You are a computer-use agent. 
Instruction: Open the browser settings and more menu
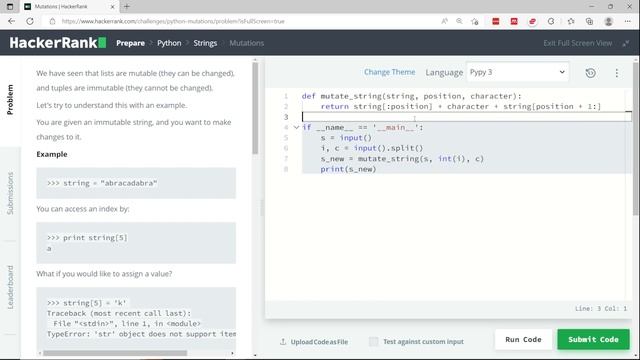[x=628, y=21]
